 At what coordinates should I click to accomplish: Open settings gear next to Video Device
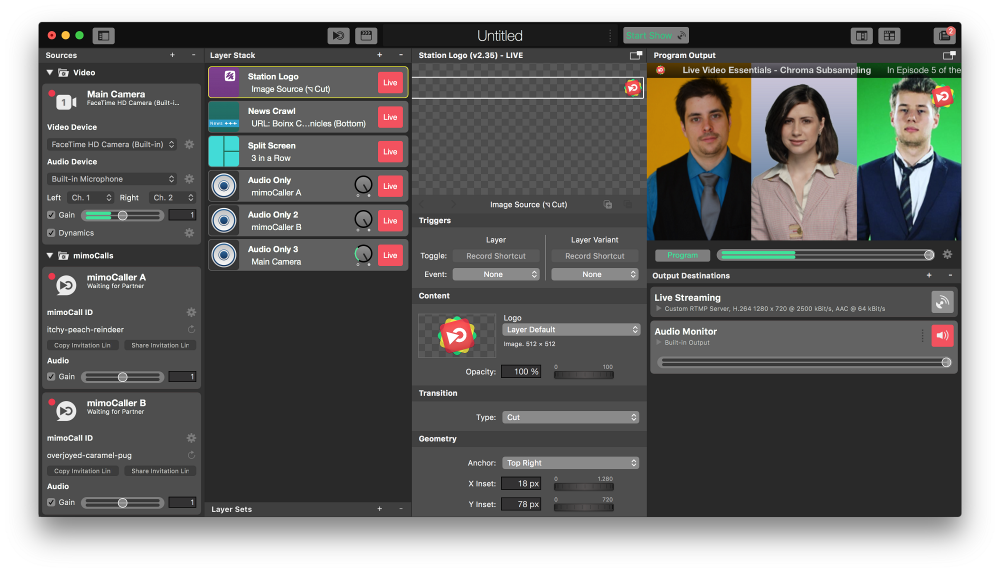189,145
